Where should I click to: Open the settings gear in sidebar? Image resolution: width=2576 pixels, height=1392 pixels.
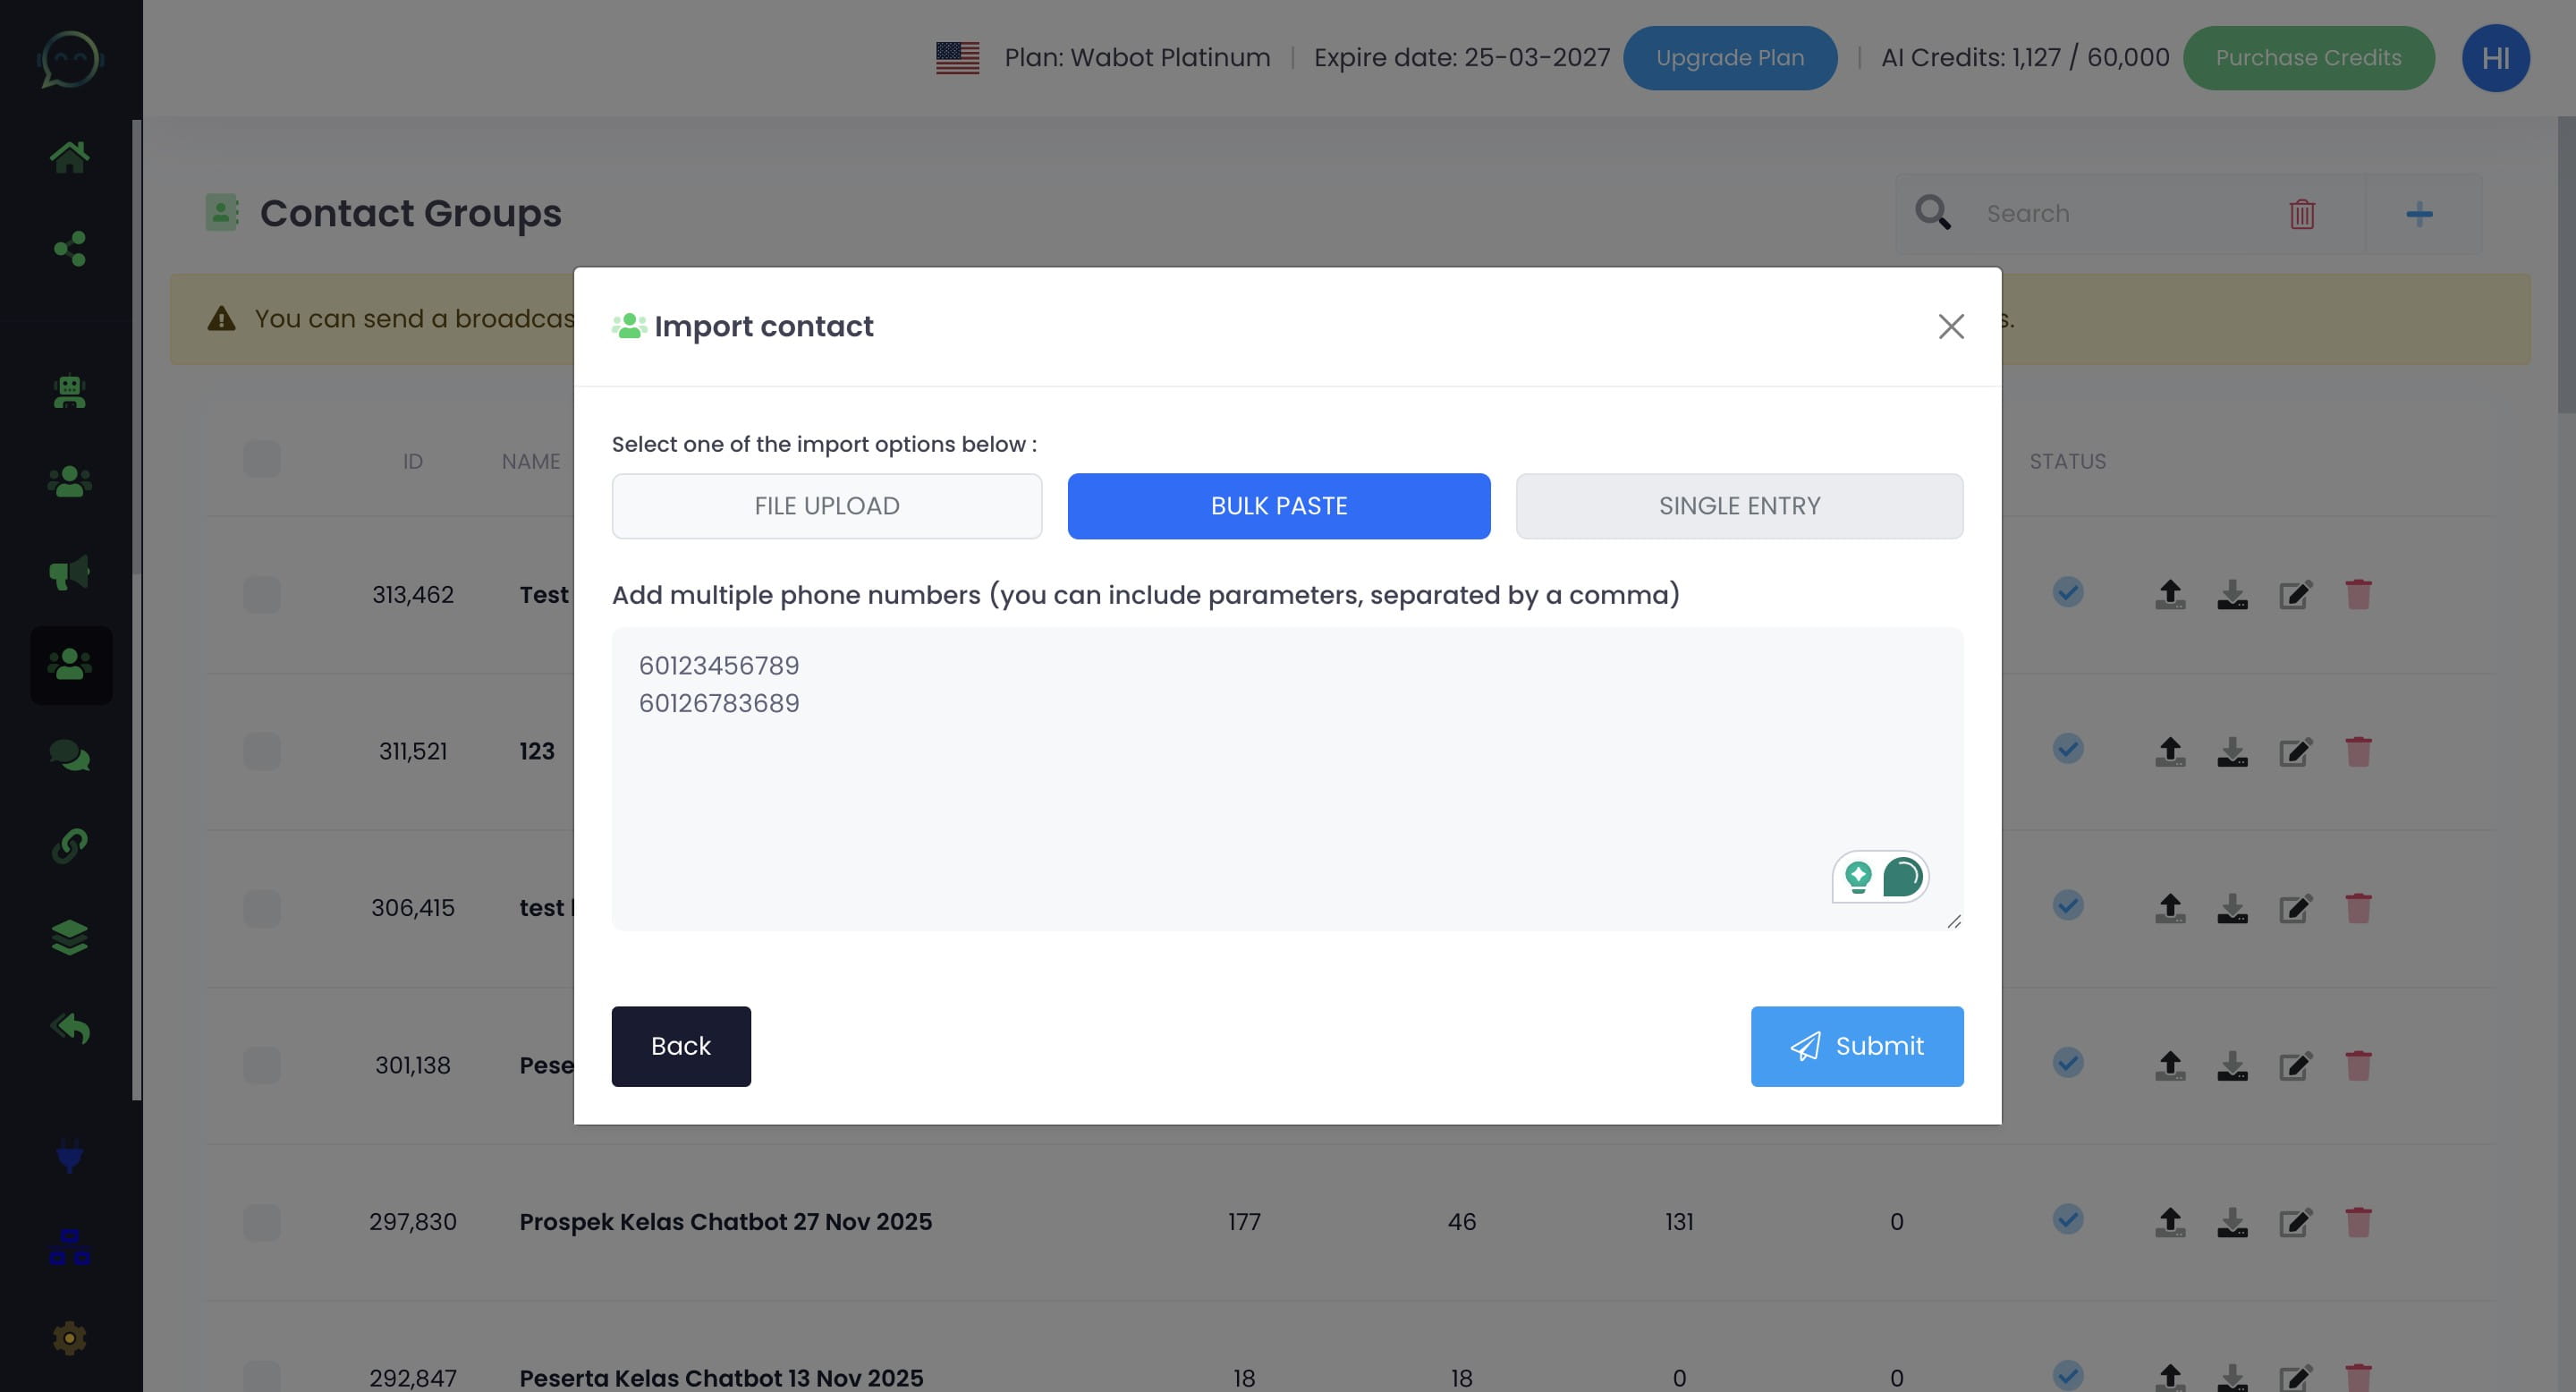tap(69, 1338)
